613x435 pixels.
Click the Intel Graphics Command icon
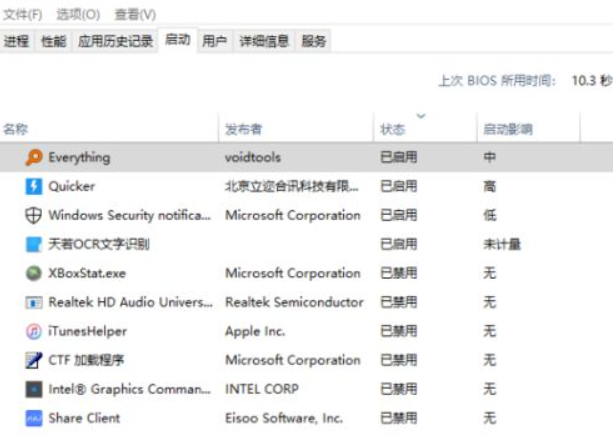point(34,389)
